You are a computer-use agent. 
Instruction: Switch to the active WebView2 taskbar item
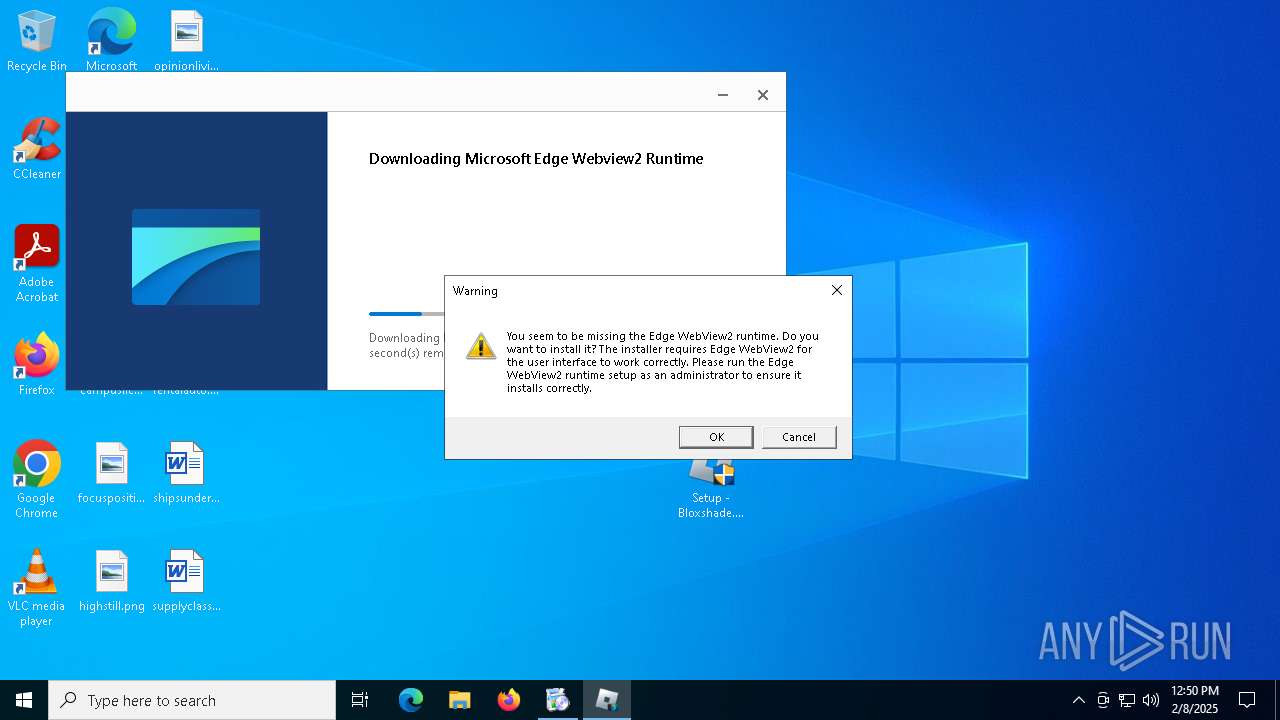tap(607, 700)
